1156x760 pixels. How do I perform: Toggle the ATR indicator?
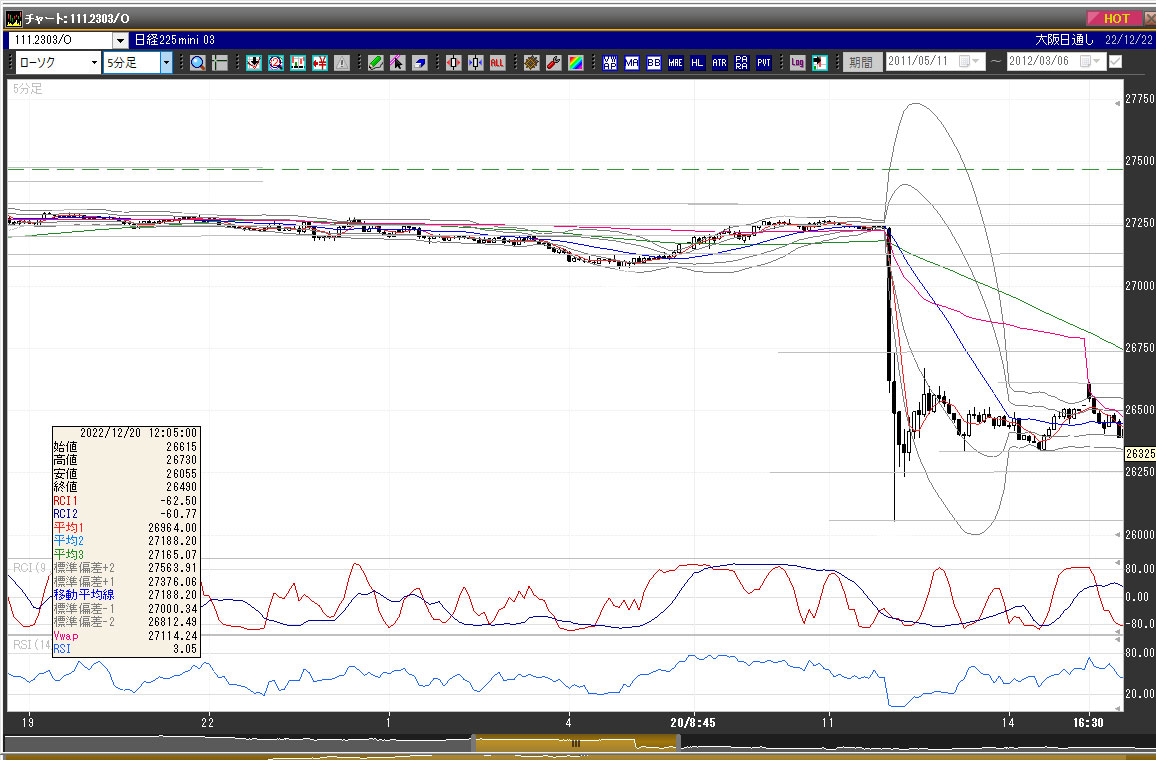coord(720,63)
